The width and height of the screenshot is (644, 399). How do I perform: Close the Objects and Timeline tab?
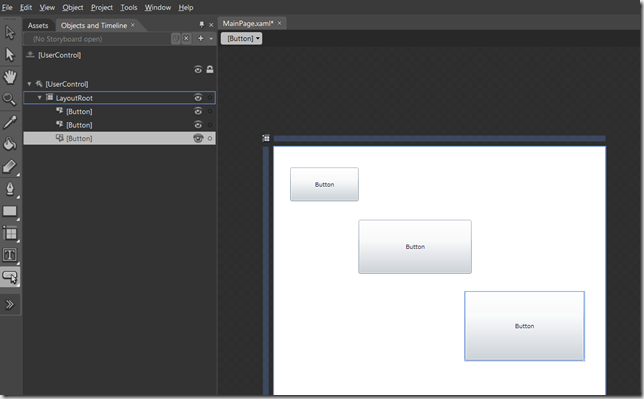coord(133,25)
